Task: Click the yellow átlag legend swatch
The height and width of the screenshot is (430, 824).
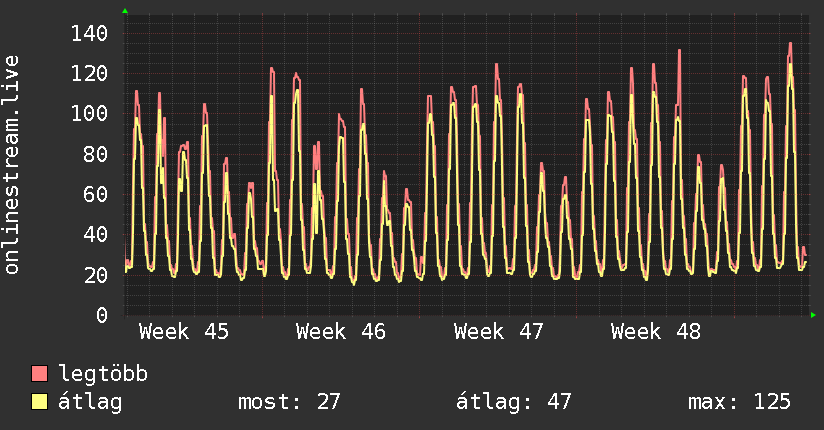Action: [39, 402]
